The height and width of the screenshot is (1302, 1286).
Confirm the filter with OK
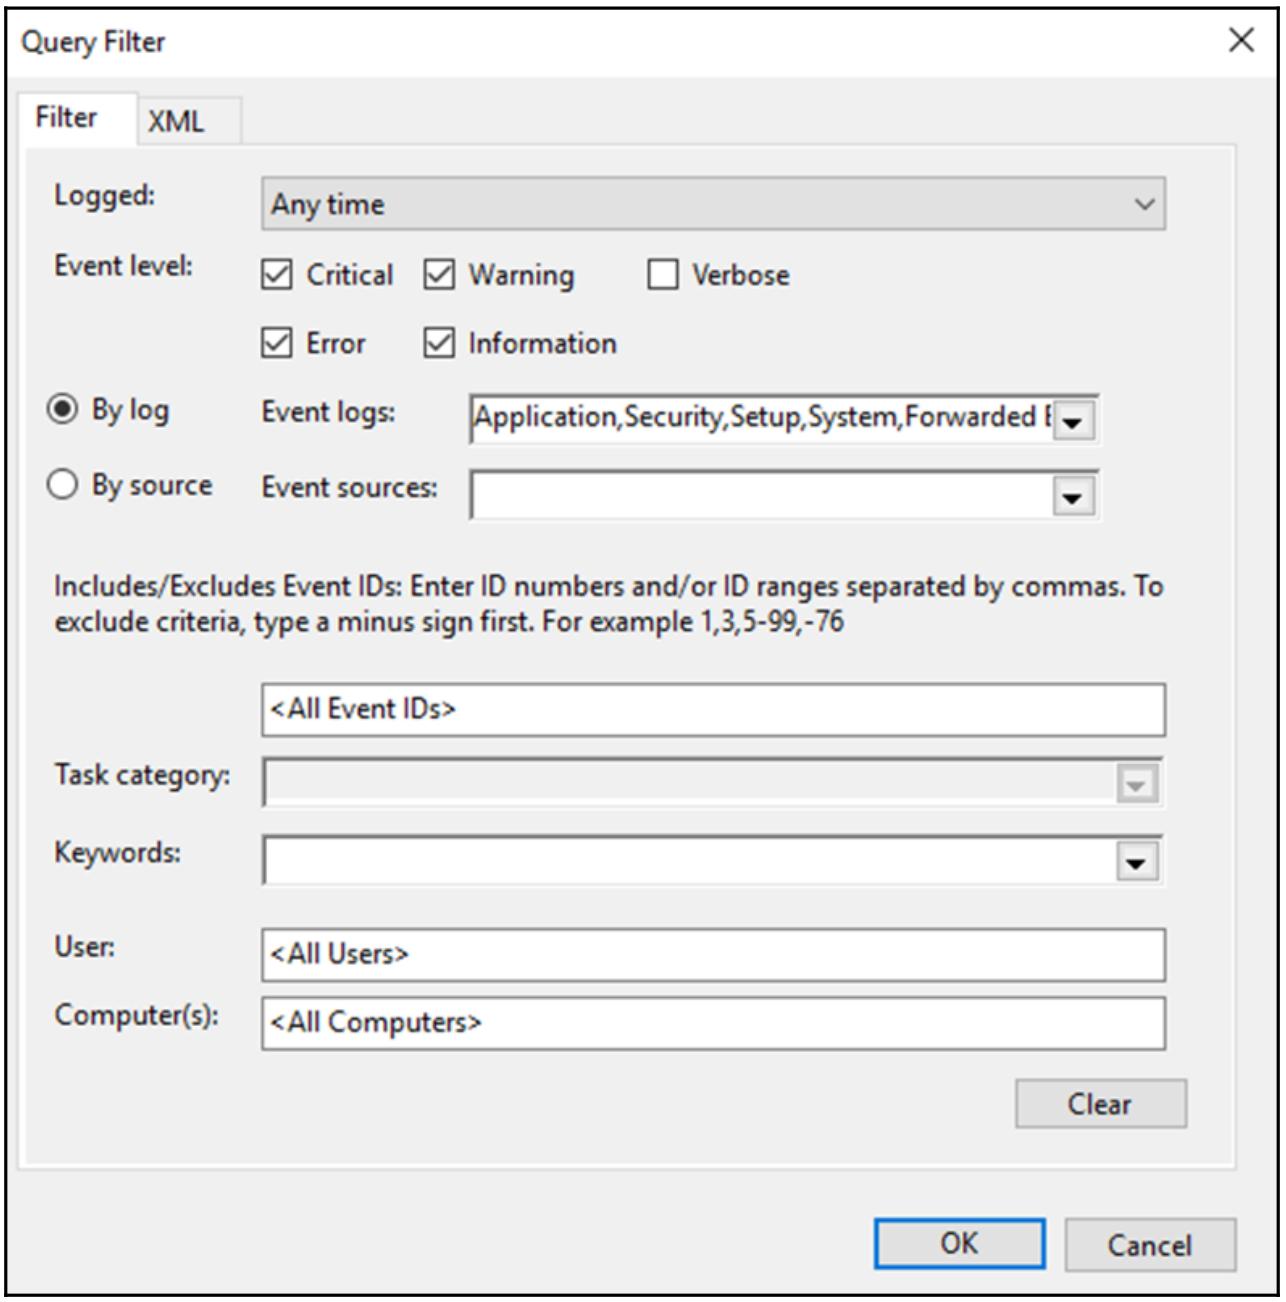coord(959,1244)
